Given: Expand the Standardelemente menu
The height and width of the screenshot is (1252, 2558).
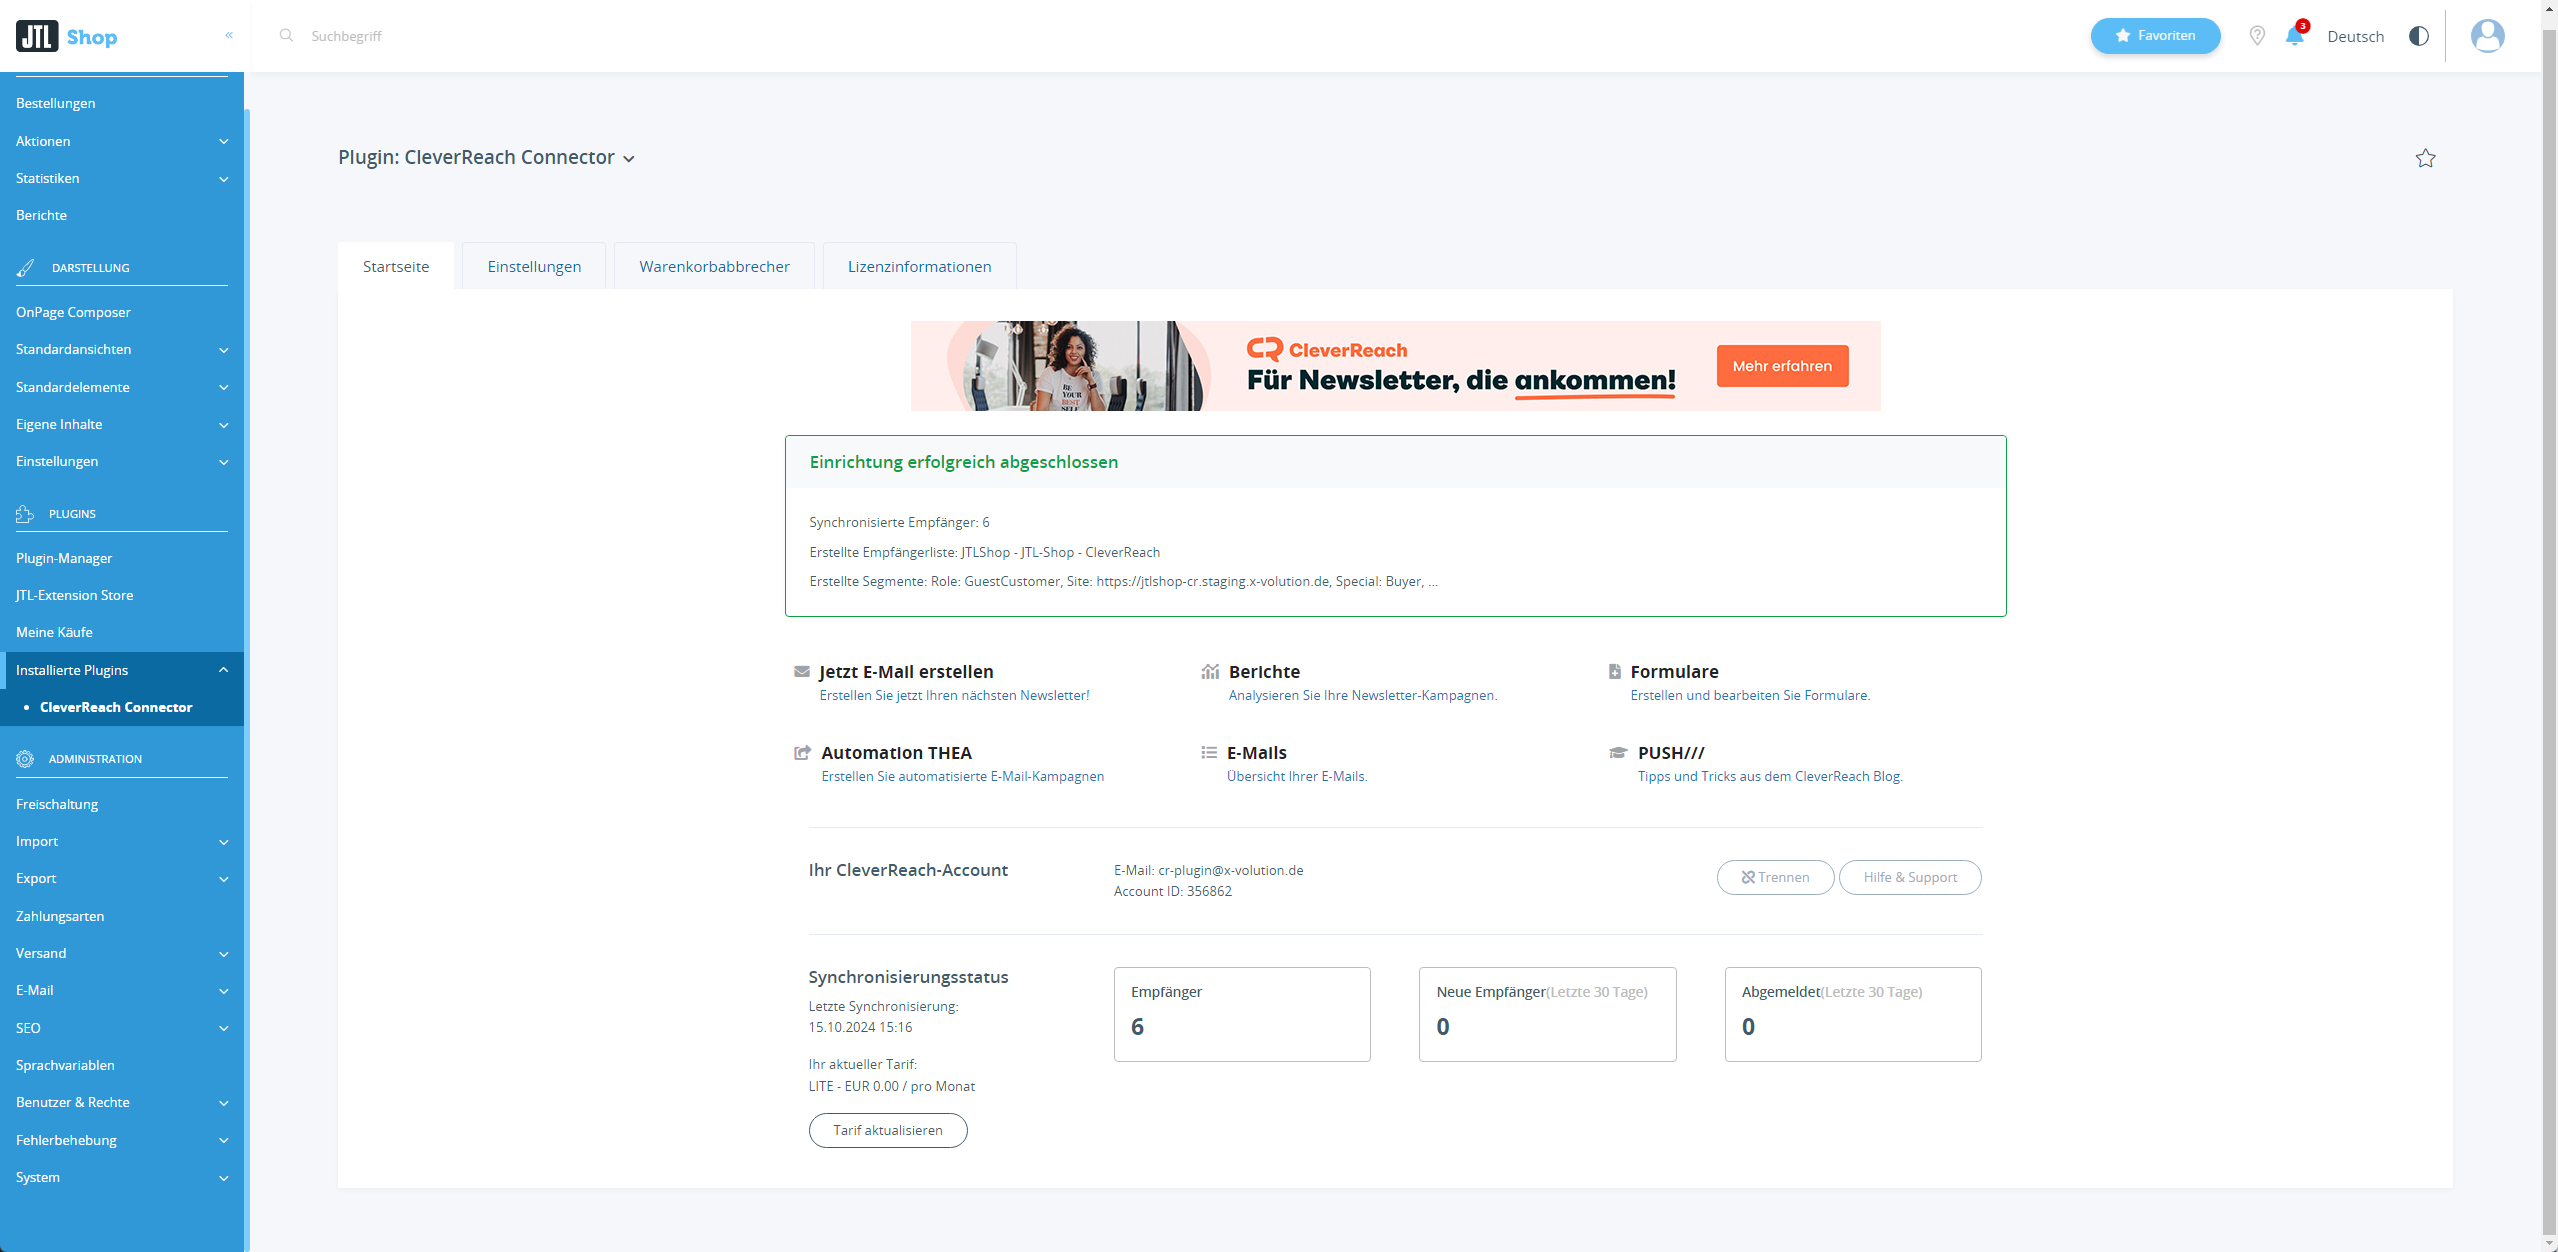Looking at the screenshot, I should pyautogui.click(x=122, y=387).
